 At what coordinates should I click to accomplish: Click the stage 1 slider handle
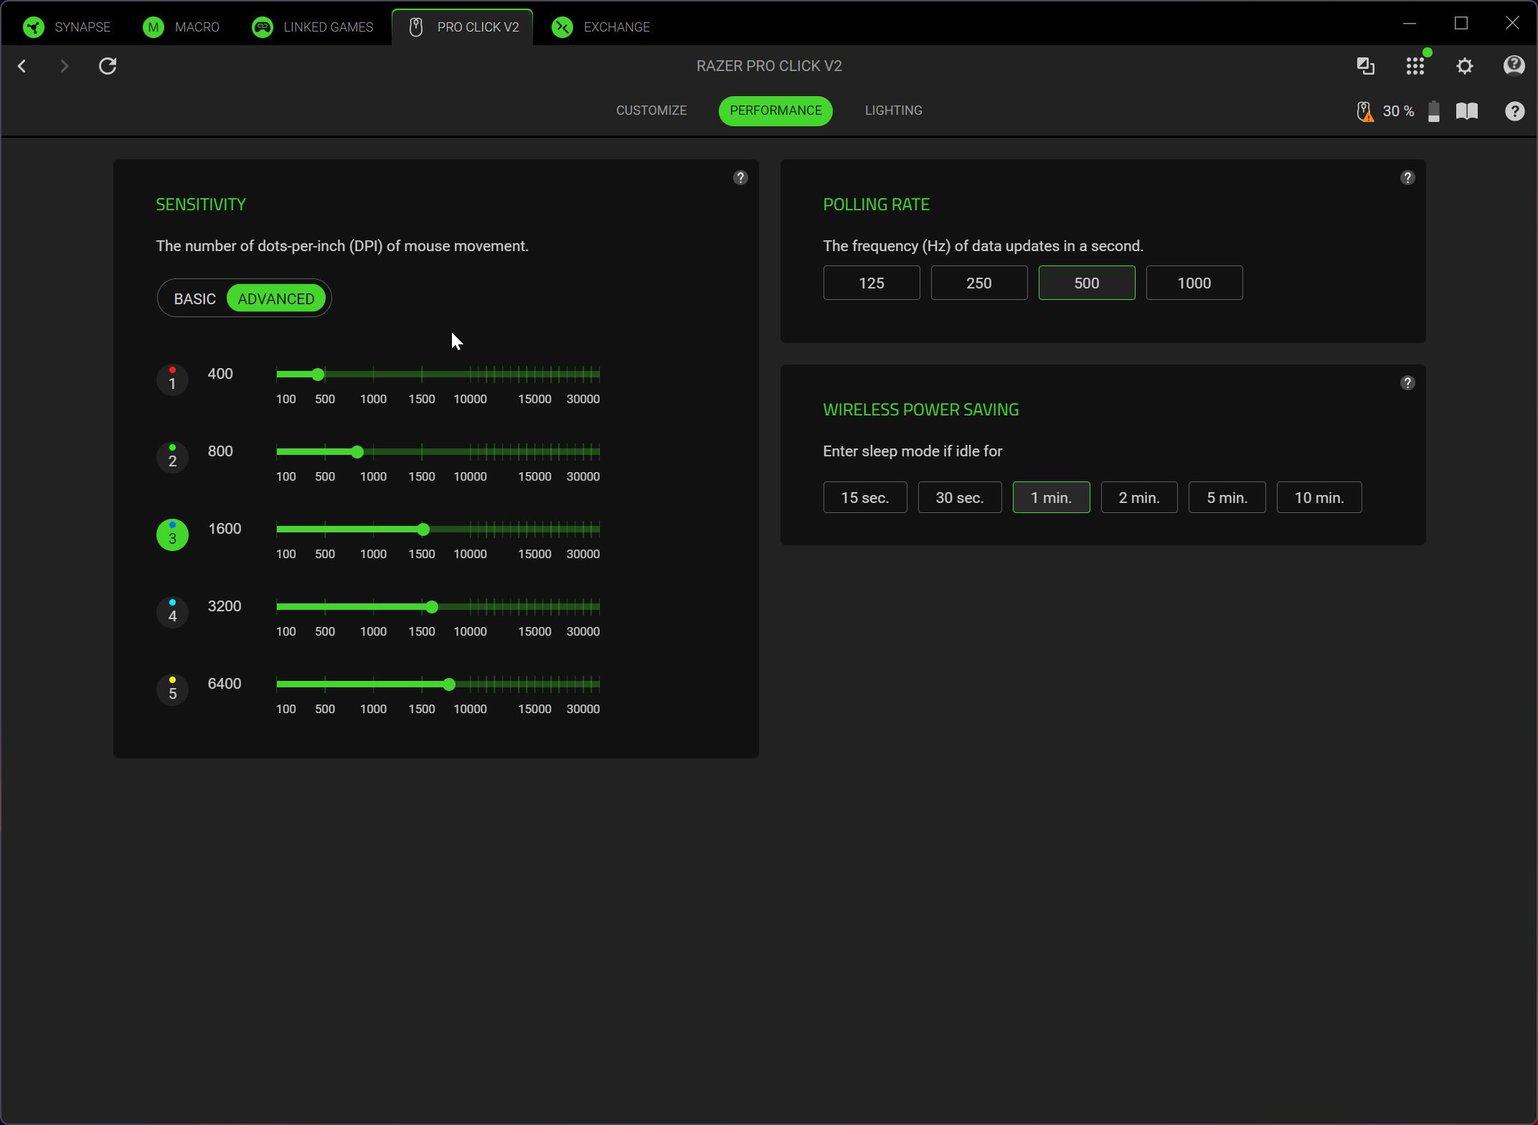318,374
